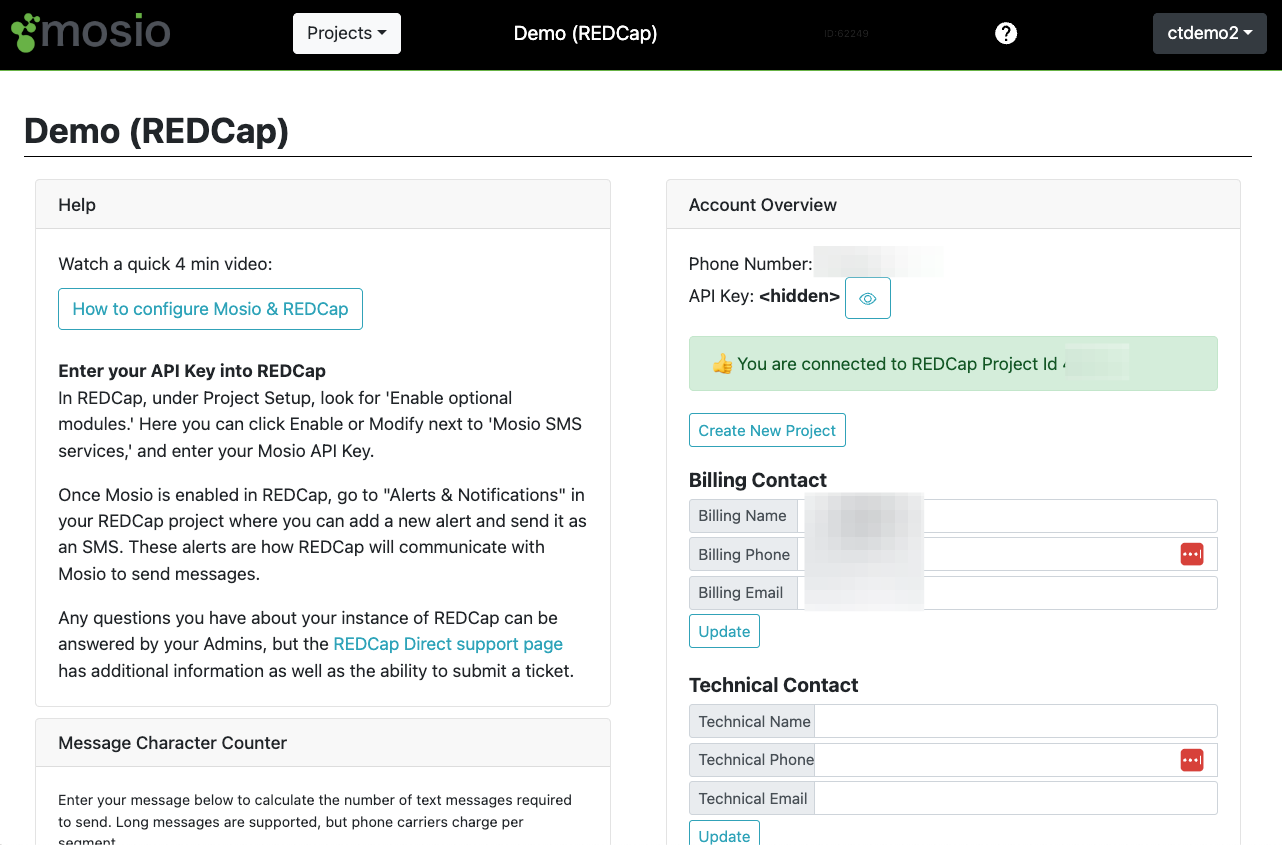
Task: Click the Mosio logo
Action: click(x=90, y=33)
